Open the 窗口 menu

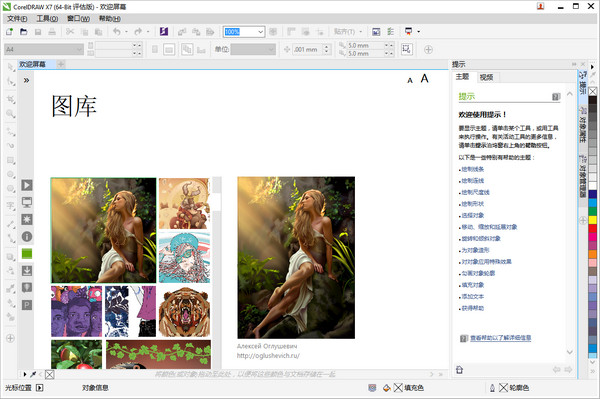(x=78, y=18)
